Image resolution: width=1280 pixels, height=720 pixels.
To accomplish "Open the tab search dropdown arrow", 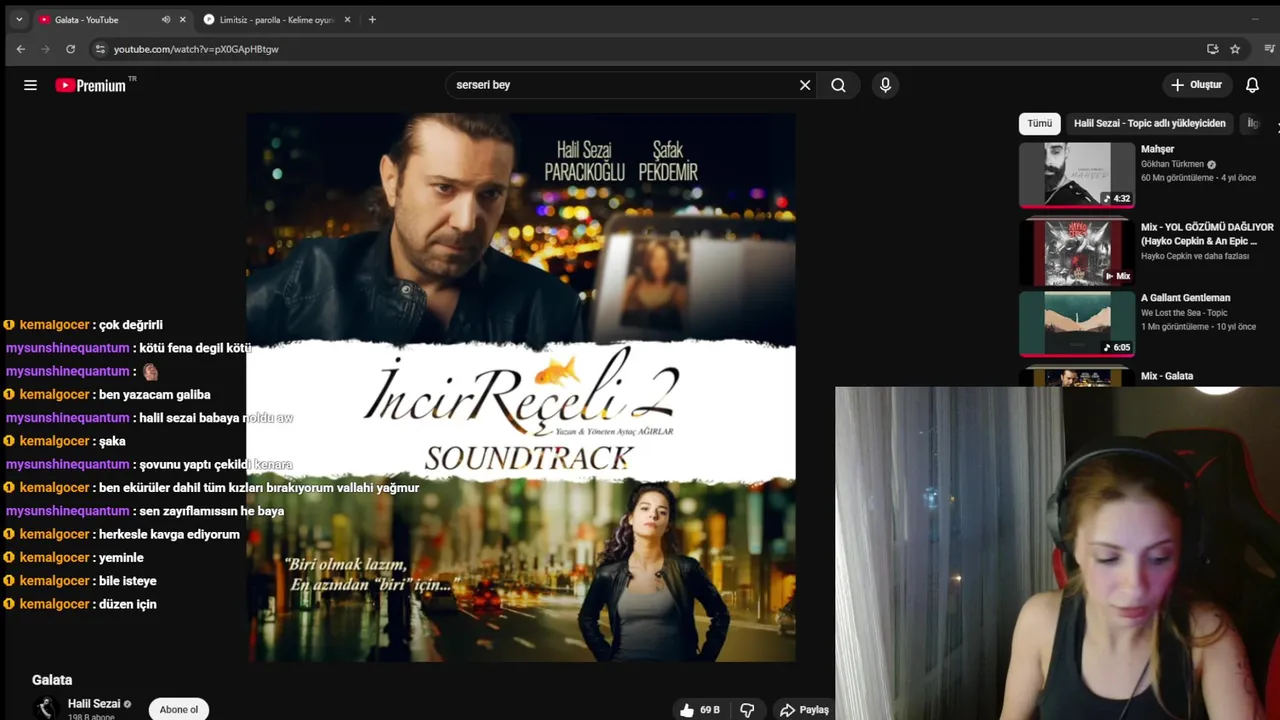I will [x=18, y=19].
